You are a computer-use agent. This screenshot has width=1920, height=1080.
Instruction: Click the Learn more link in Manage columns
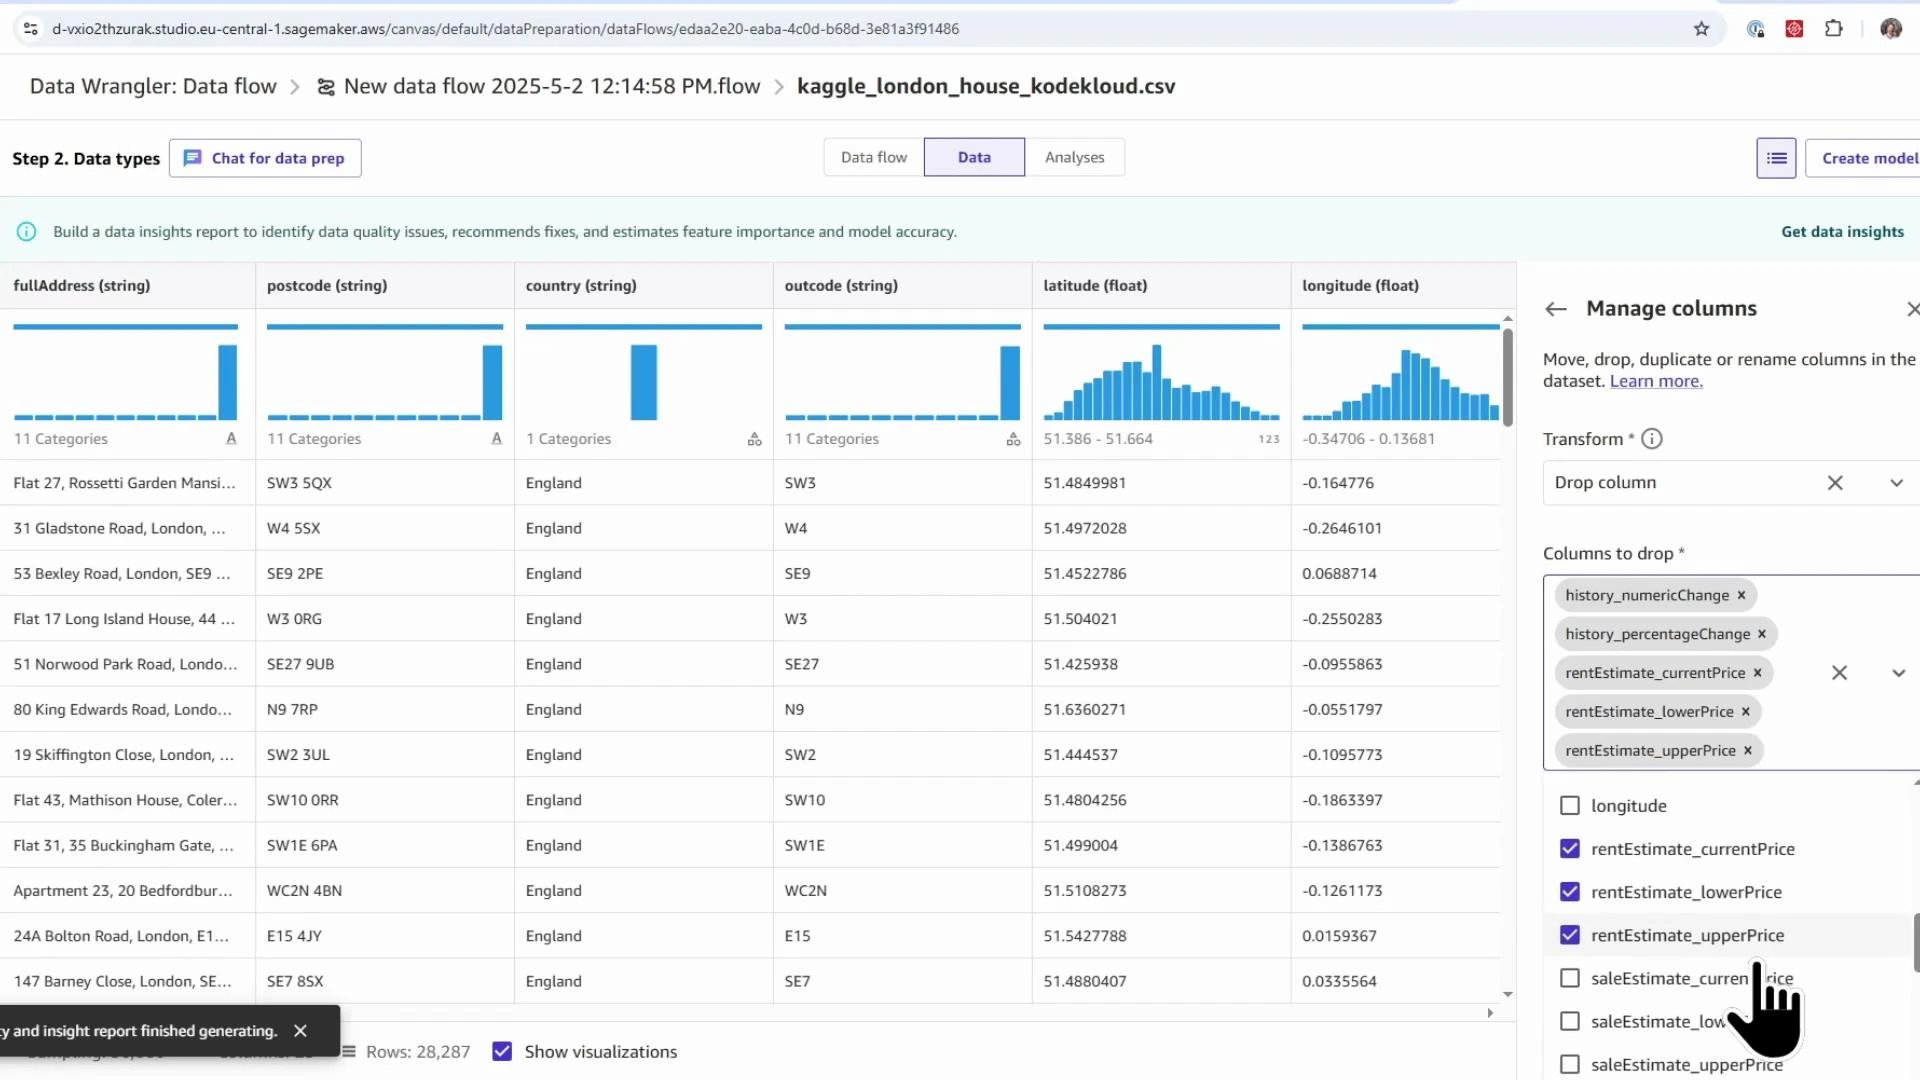(1655, 381)
